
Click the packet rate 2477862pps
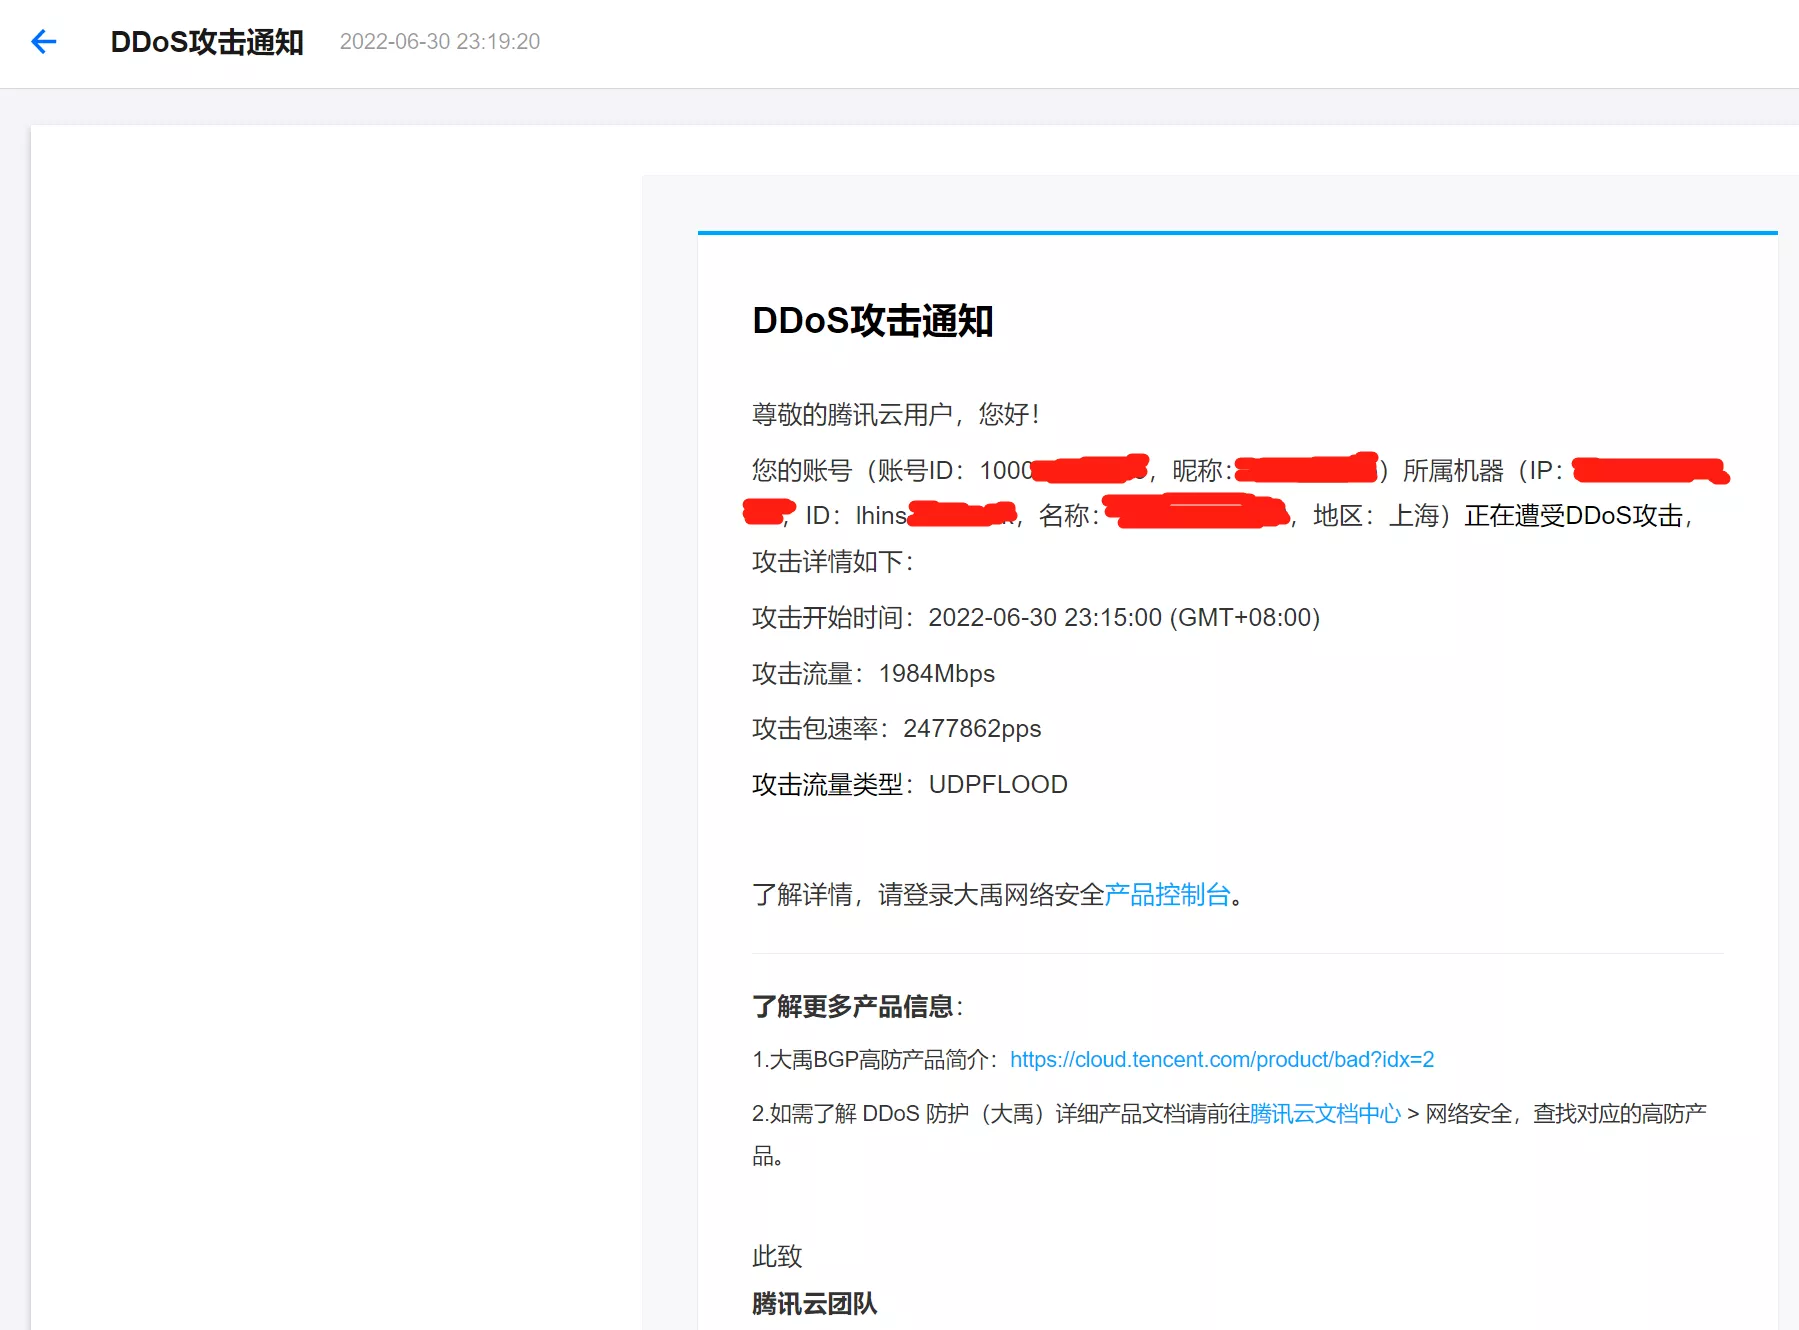click(972, 729)
